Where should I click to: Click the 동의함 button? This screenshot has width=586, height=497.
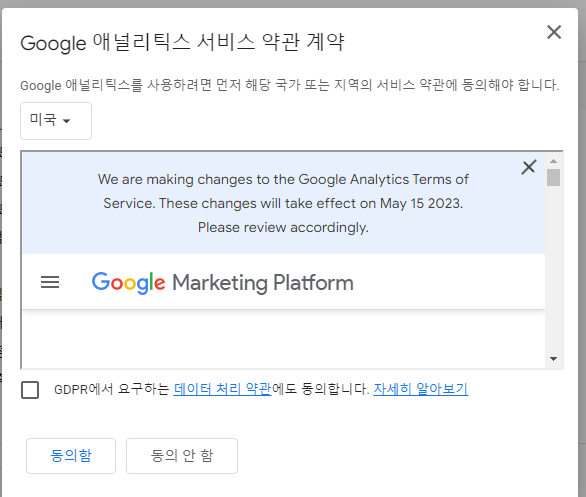71,456
